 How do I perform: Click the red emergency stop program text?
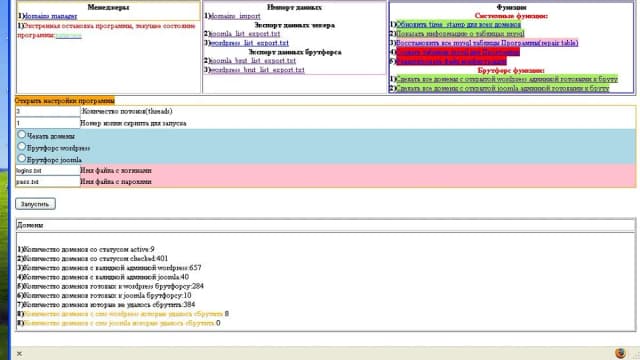tap(106, 30)
